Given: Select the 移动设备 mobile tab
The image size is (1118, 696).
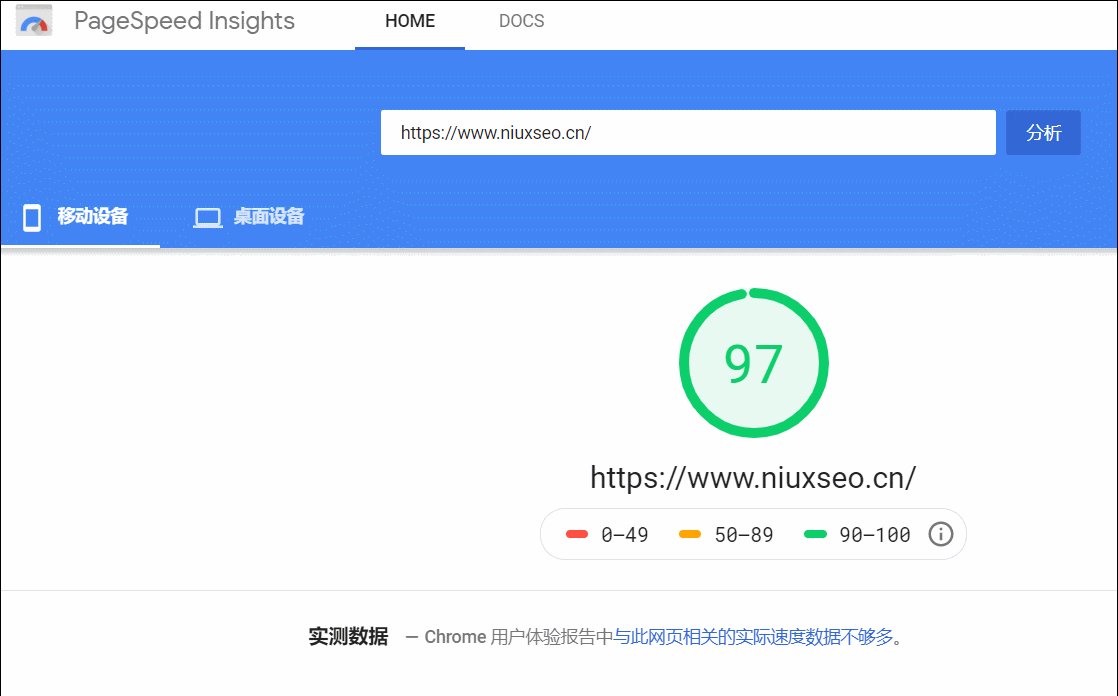Looking at the screenshot, I should click(x=81, y=217).
